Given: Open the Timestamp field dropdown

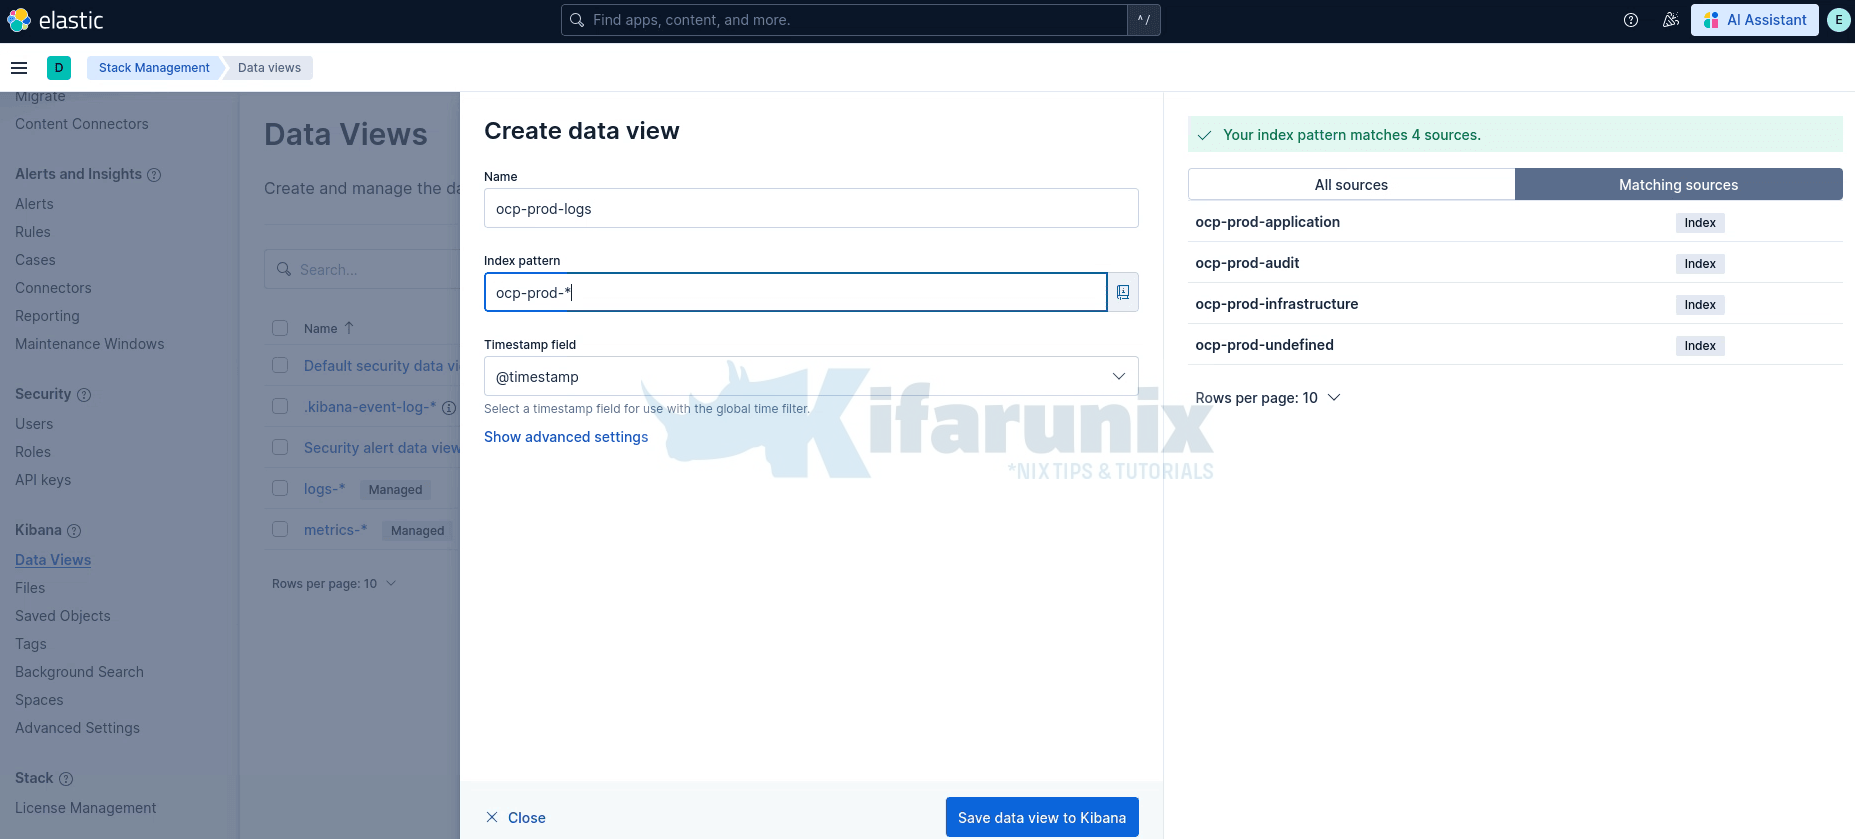Looking at the screenshot, I should [811, 376].
